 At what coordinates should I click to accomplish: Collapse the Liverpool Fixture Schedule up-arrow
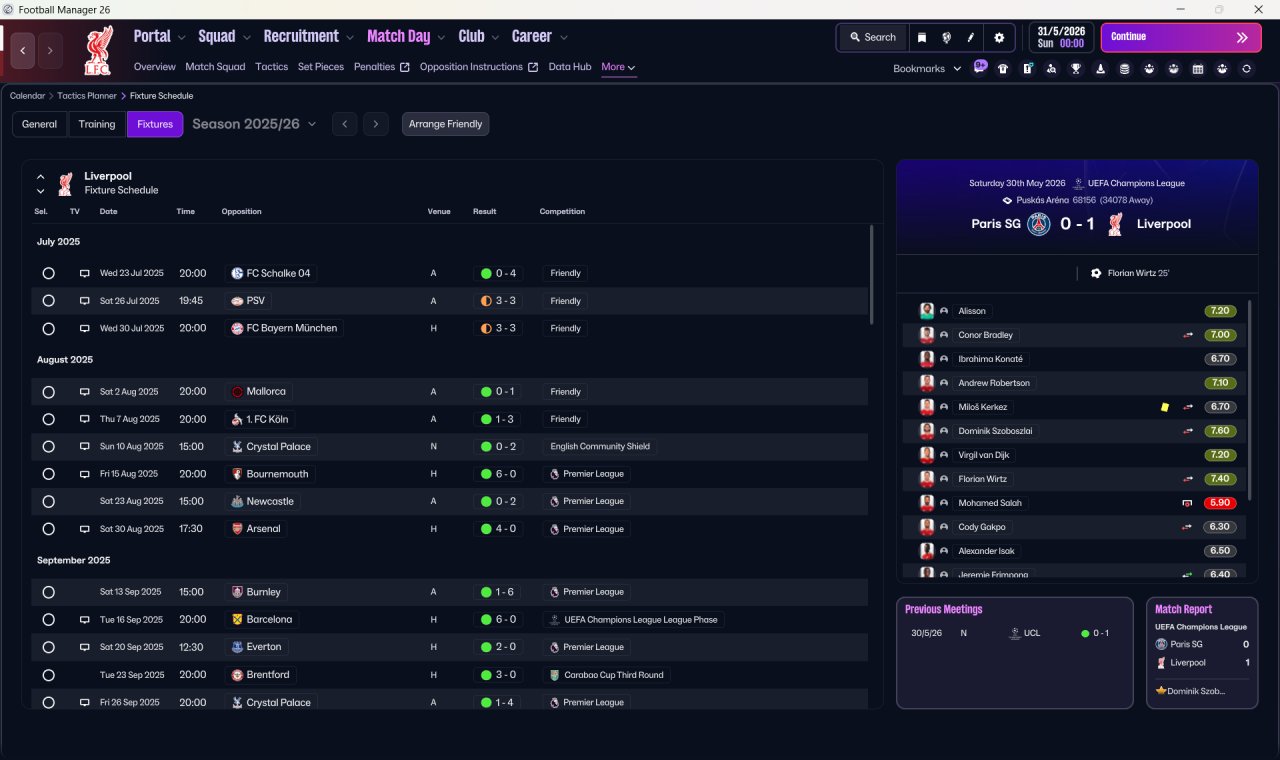41,177
